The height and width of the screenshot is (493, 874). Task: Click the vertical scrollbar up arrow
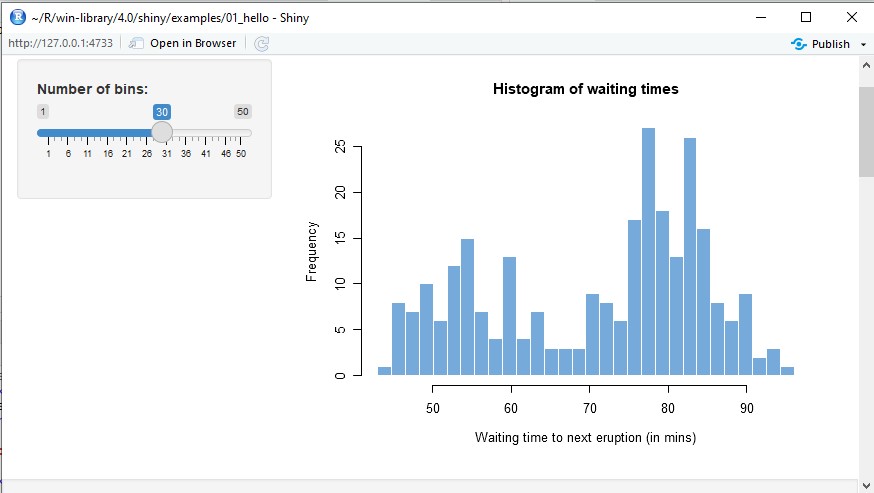tap(866, 65)
